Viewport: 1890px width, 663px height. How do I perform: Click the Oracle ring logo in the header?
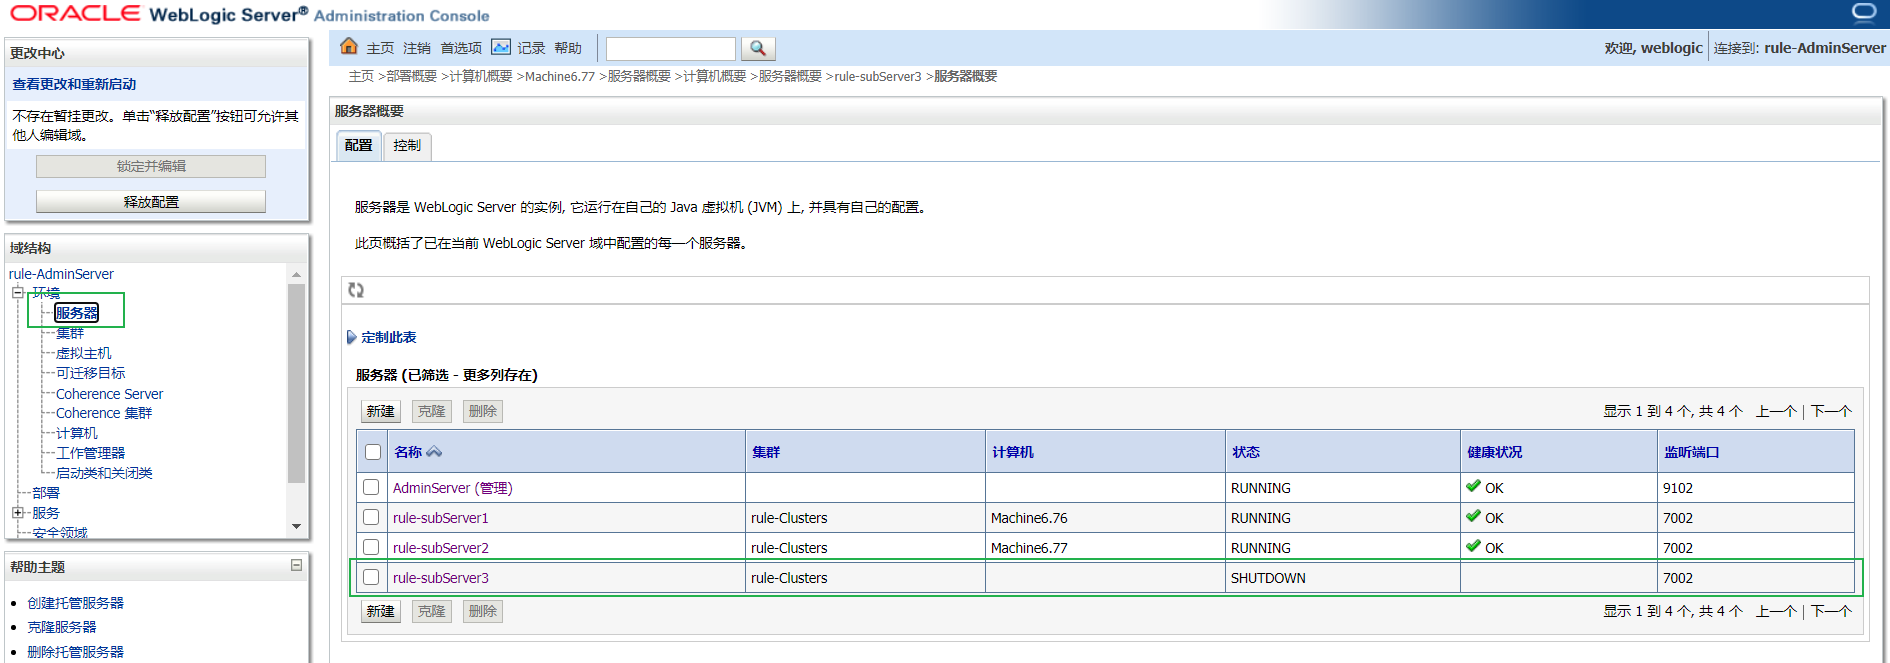click(x=1864, y=12)
